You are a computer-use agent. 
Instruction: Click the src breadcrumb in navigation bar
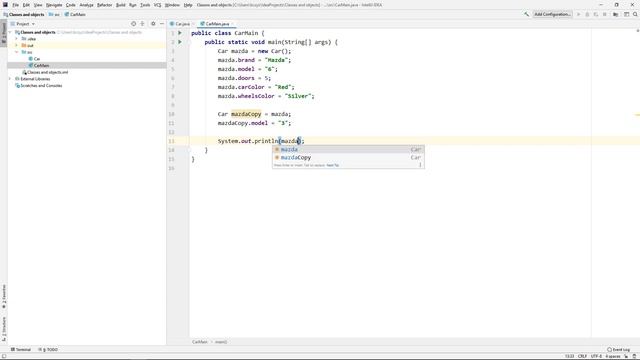pos(54,14)
